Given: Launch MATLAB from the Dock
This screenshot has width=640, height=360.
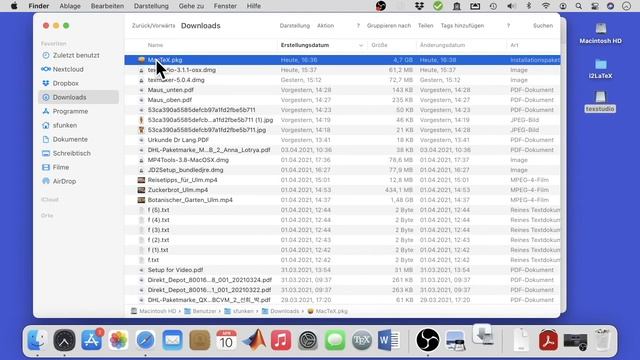Looking at the screenshot, I should pyautogui.click(x=253, y=340).
